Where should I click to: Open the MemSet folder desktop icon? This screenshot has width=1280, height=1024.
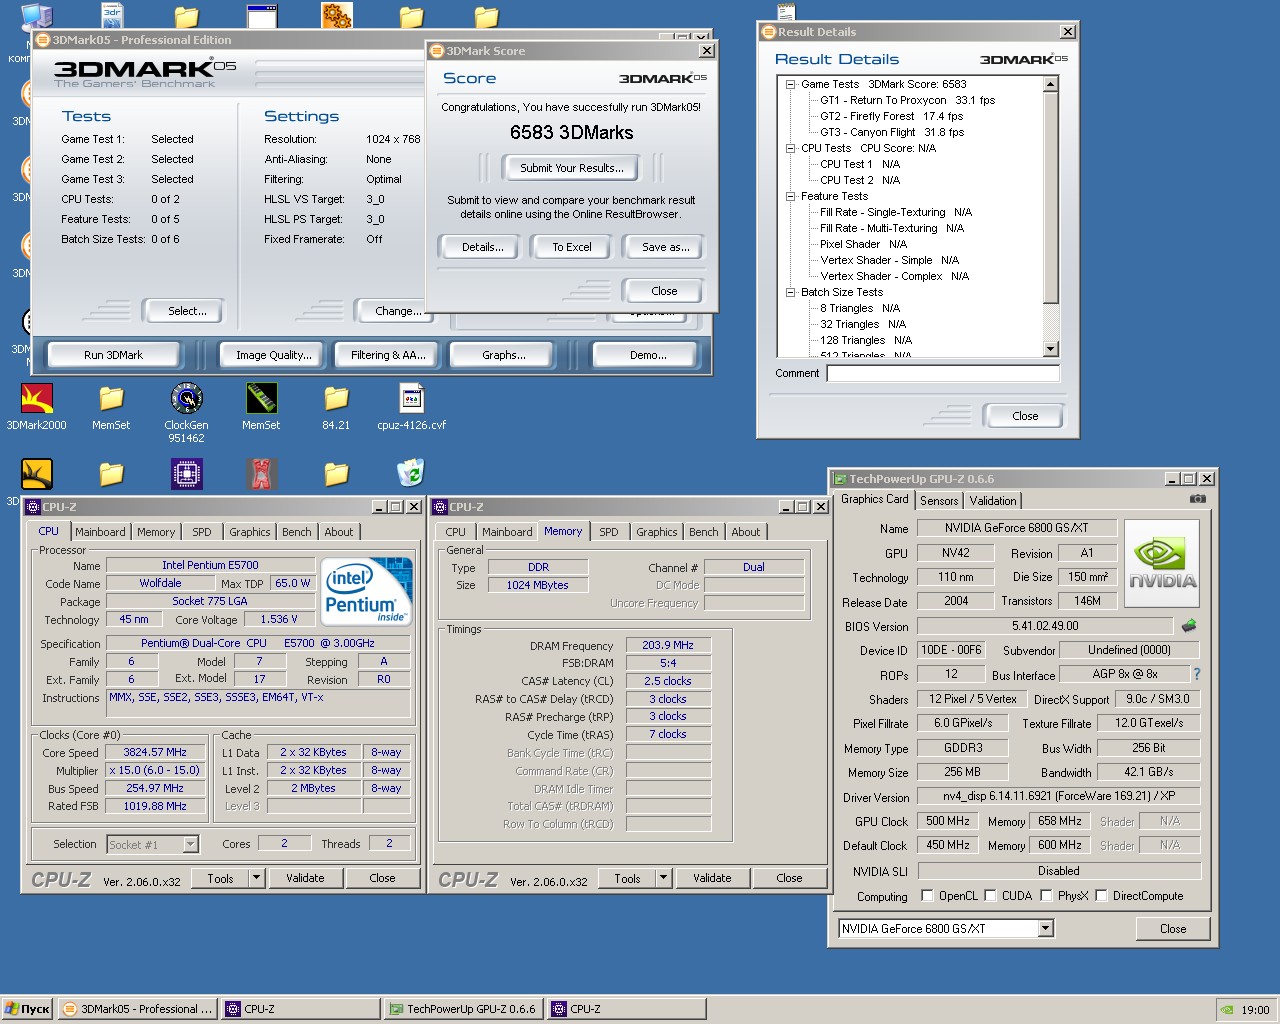(x=111, y=398)
